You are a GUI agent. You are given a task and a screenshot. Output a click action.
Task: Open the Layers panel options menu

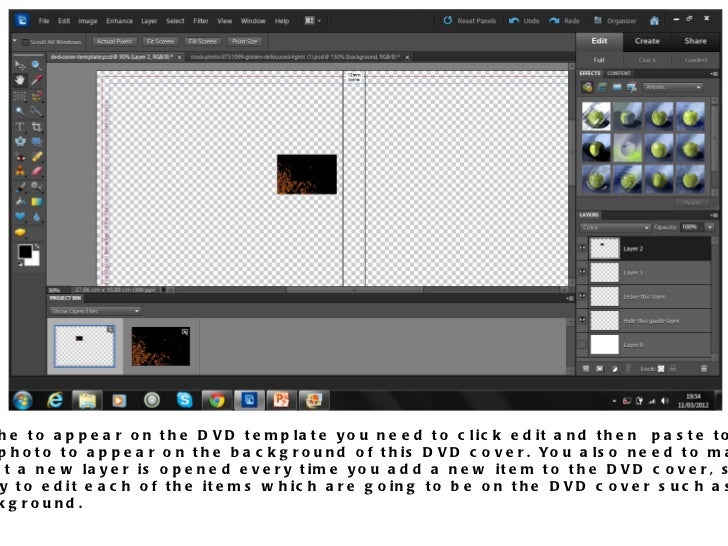coord(714,215)
